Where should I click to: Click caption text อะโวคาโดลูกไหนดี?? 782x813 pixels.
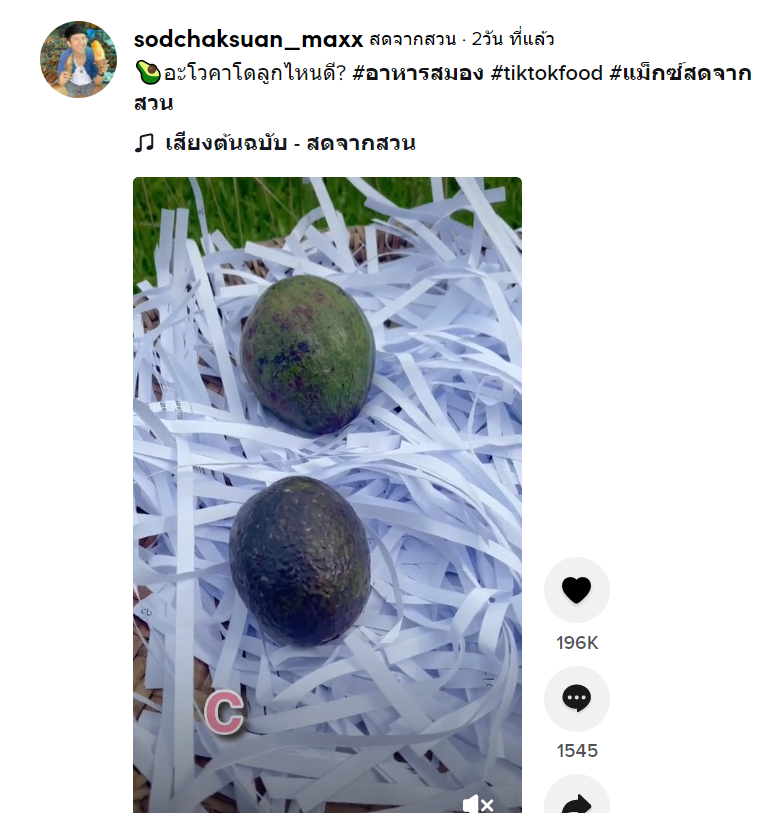click(255, 73)
